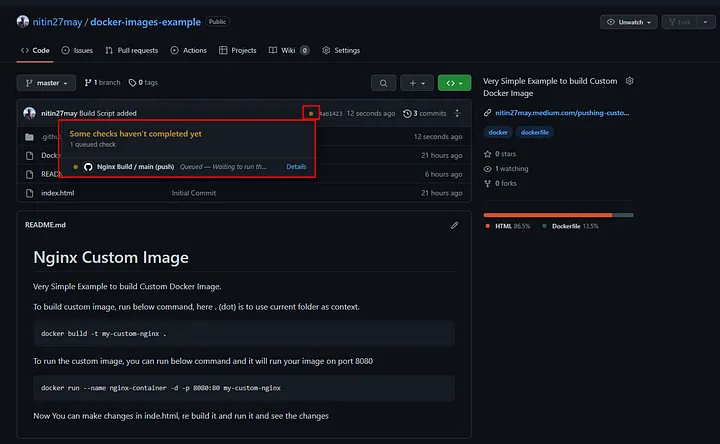Open the index.html file
This screenshot has width=720, height=444.
click(x=57, y=193)
